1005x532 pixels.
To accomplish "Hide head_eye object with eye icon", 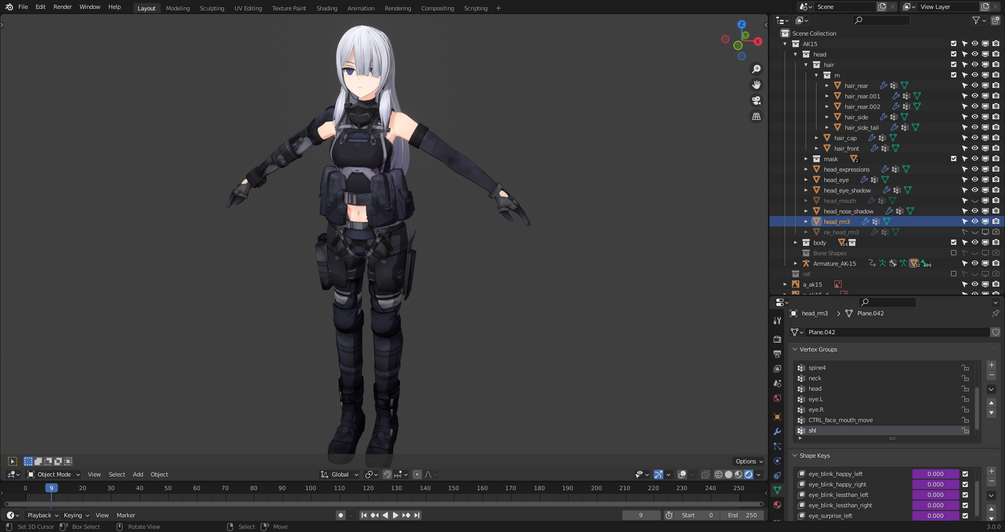I will click(975, 180).
